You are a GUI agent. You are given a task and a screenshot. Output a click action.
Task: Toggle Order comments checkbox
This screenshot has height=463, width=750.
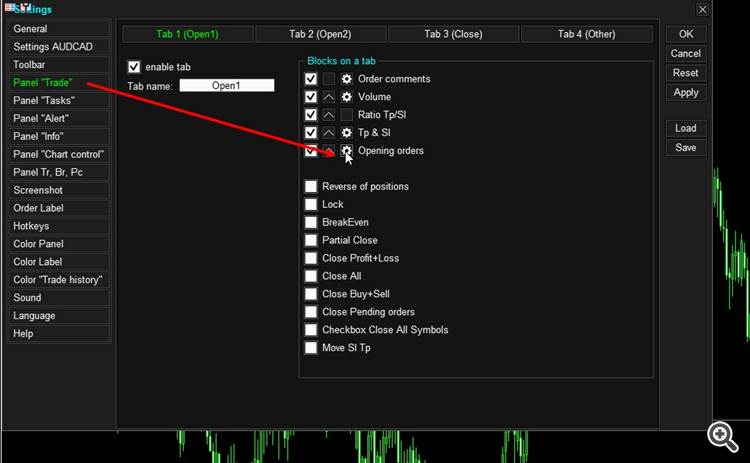311,79
